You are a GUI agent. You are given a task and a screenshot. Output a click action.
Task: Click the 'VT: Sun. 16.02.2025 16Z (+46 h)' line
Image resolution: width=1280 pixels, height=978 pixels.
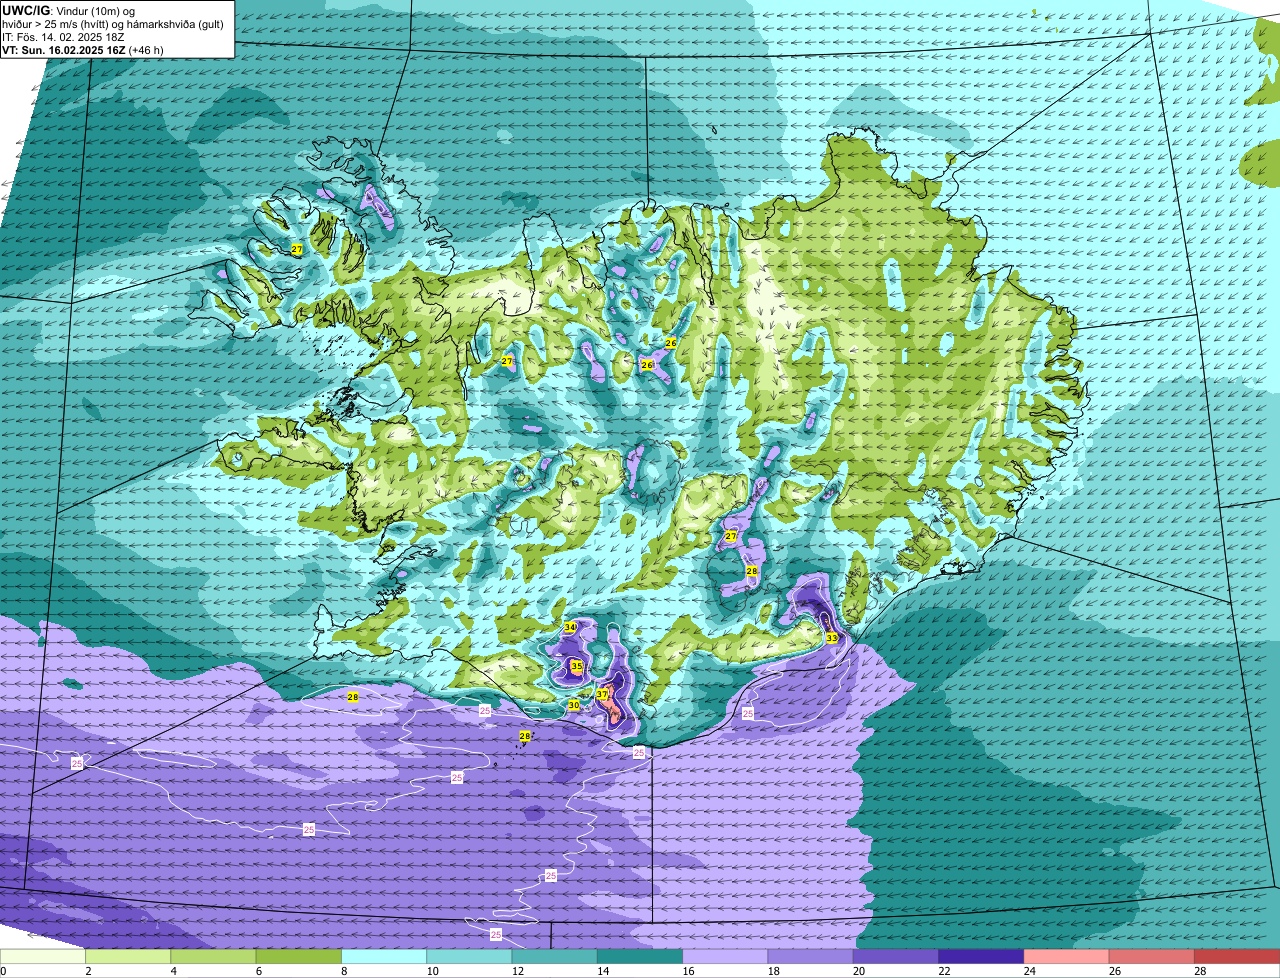pyautogui.click(x=83, y=50)
